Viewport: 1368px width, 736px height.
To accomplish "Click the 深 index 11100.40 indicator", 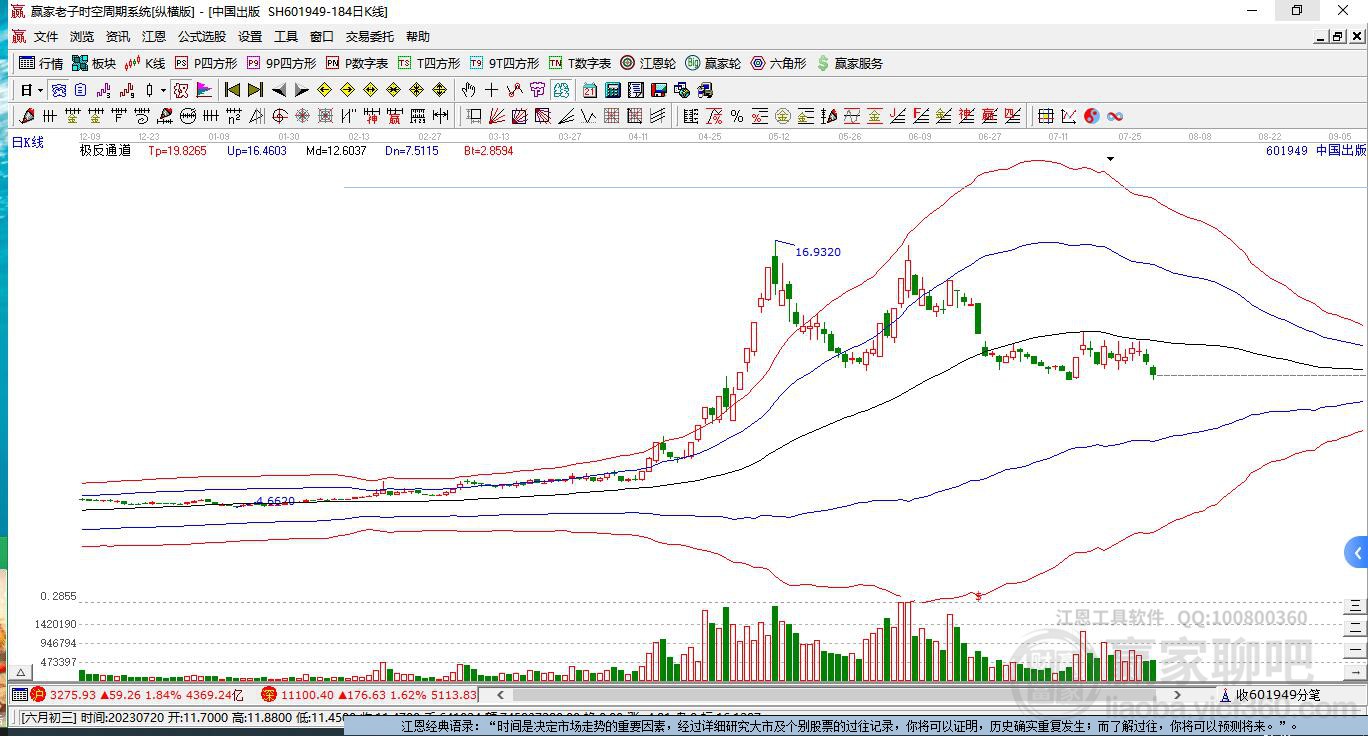I will (368, 694).
